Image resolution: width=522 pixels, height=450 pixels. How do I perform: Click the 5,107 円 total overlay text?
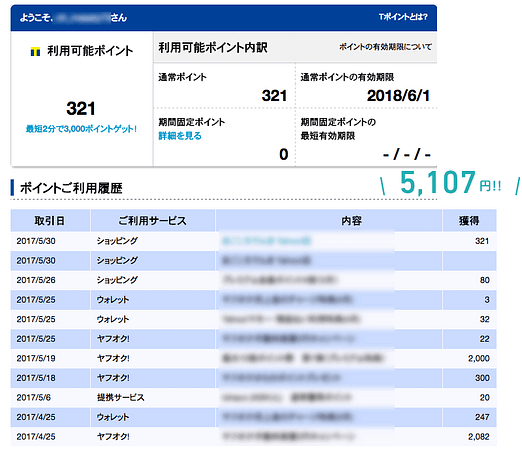point(450,182)
